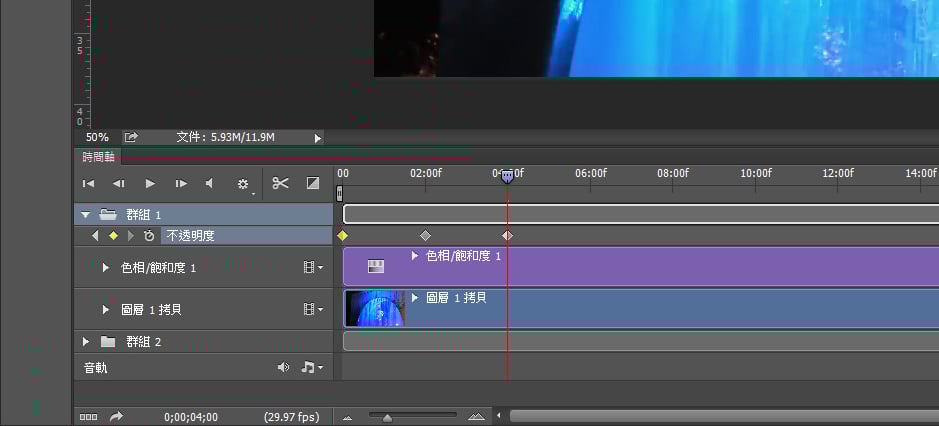
Task: Click the convert to frame animation icon
Action: click(x=88, y=417)
